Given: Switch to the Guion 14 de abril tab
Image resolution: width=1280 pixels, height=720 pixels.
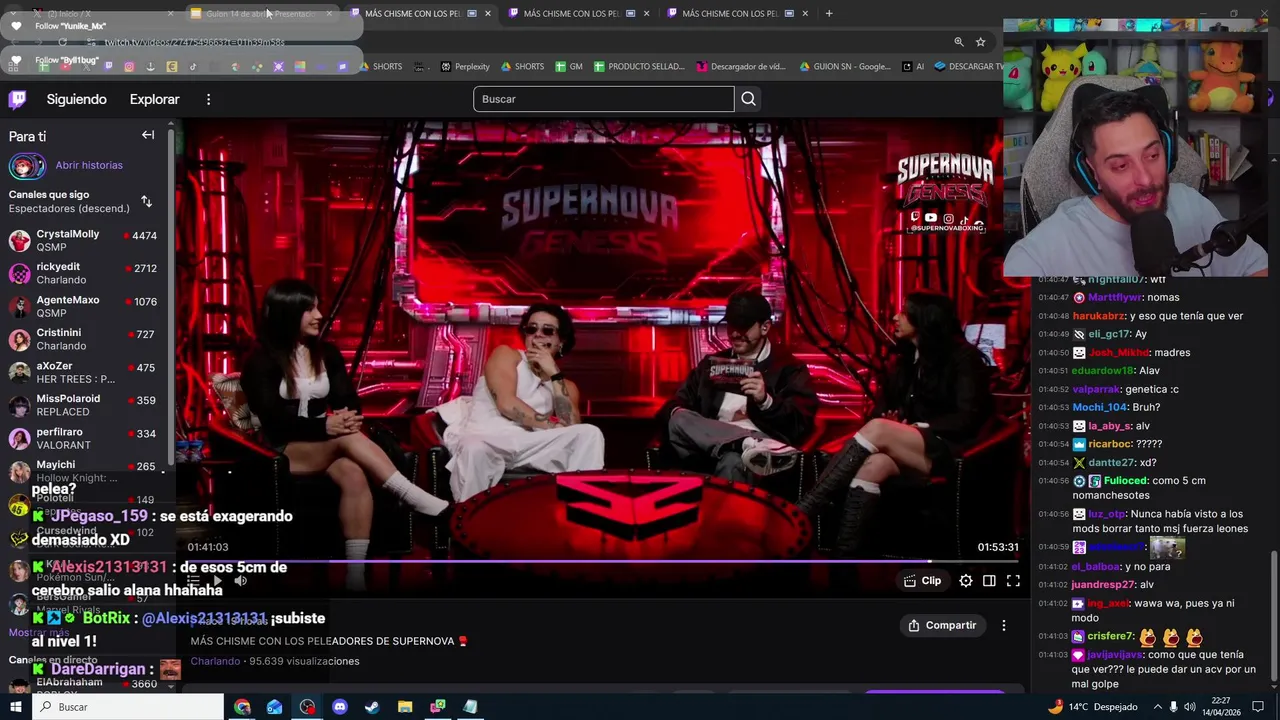Looking at the screenshot, I should pyautogui.click(x=260, y=13).
